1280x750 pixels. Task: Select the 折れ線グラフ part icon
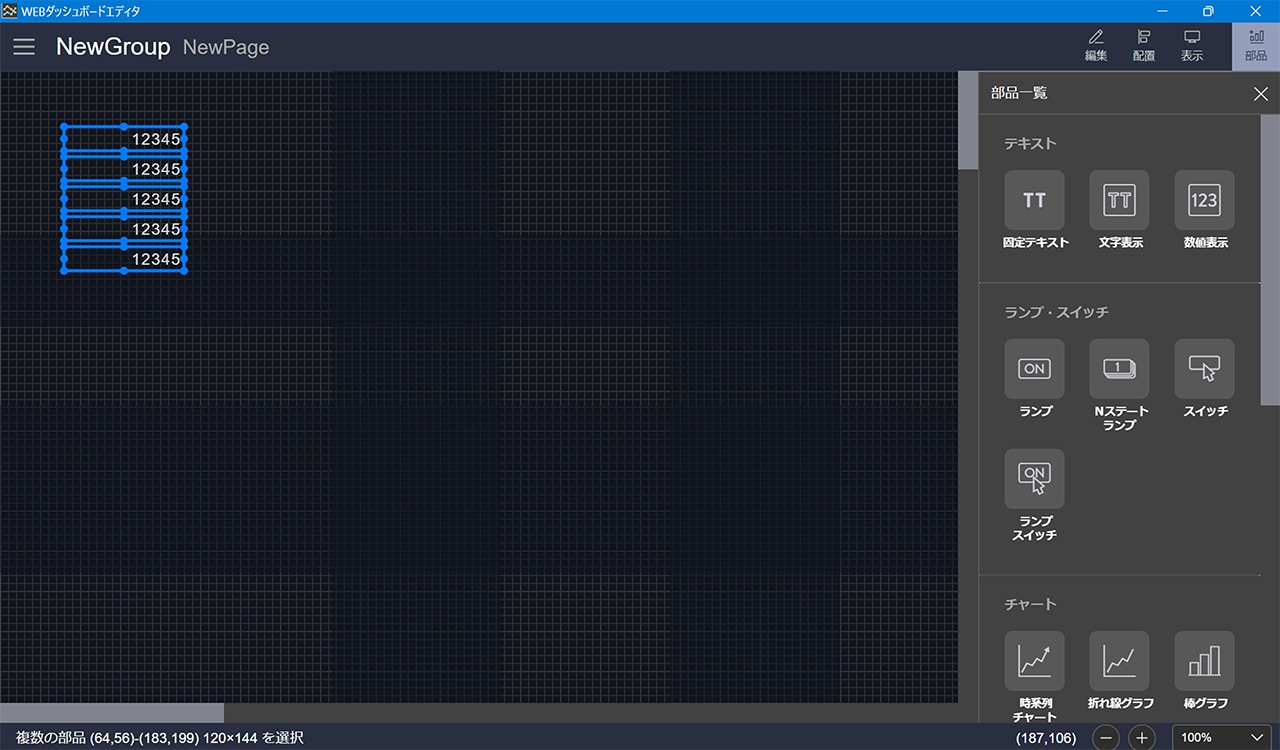pyautogui.click(x=1119, y=661)
